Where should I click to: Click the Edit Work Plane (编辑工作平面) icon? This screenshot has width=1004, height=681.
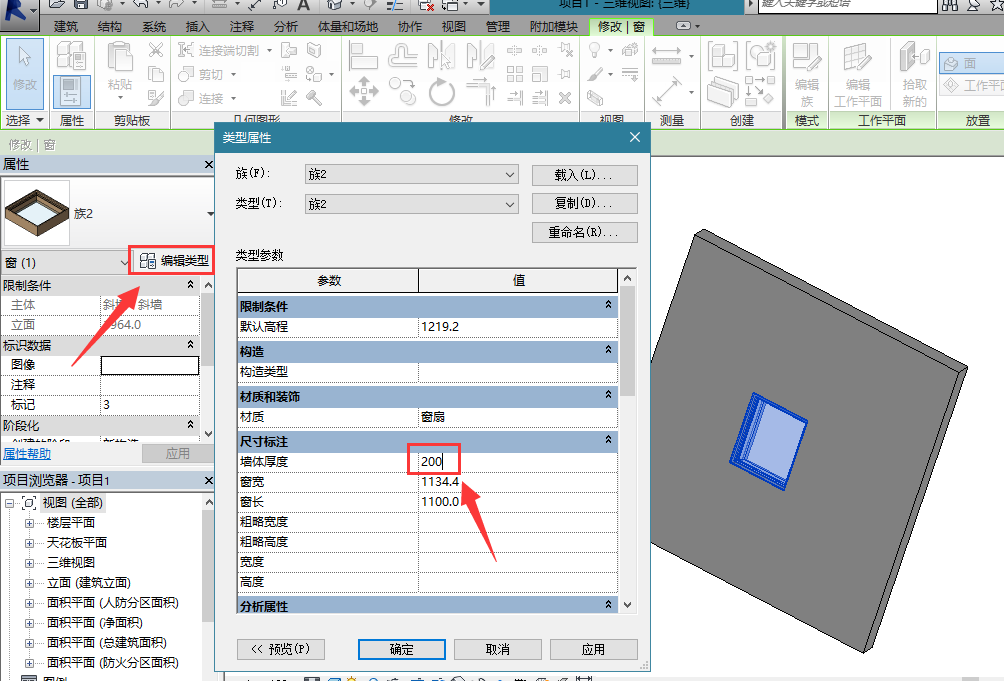point(858,74)
